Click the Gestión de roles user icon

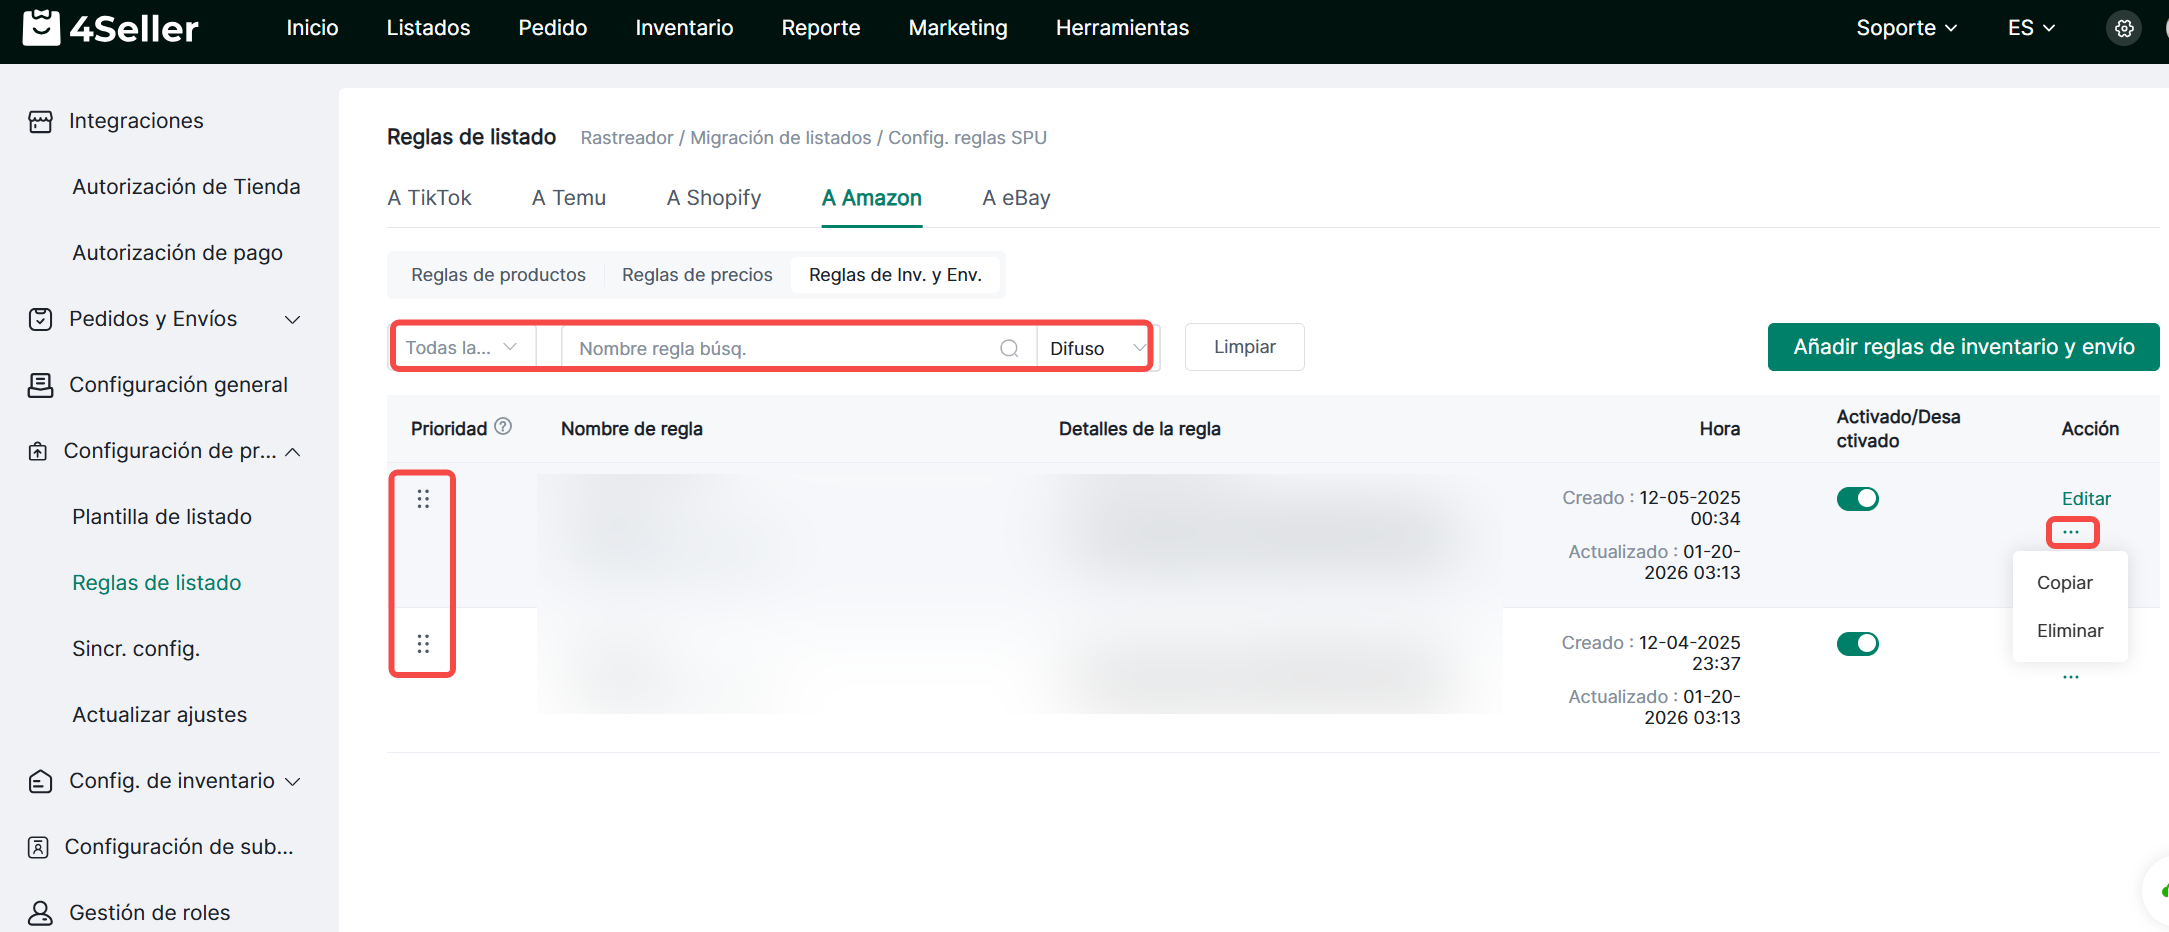[40, 913]
